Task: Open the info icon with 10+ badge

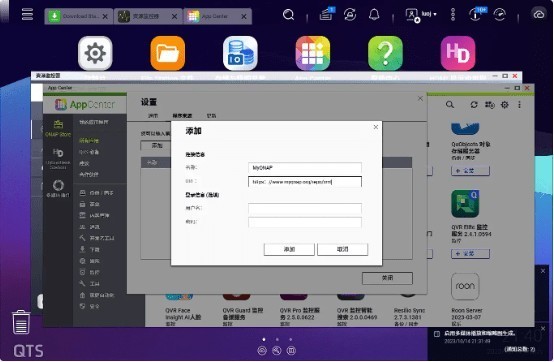Action: point(477,15)
